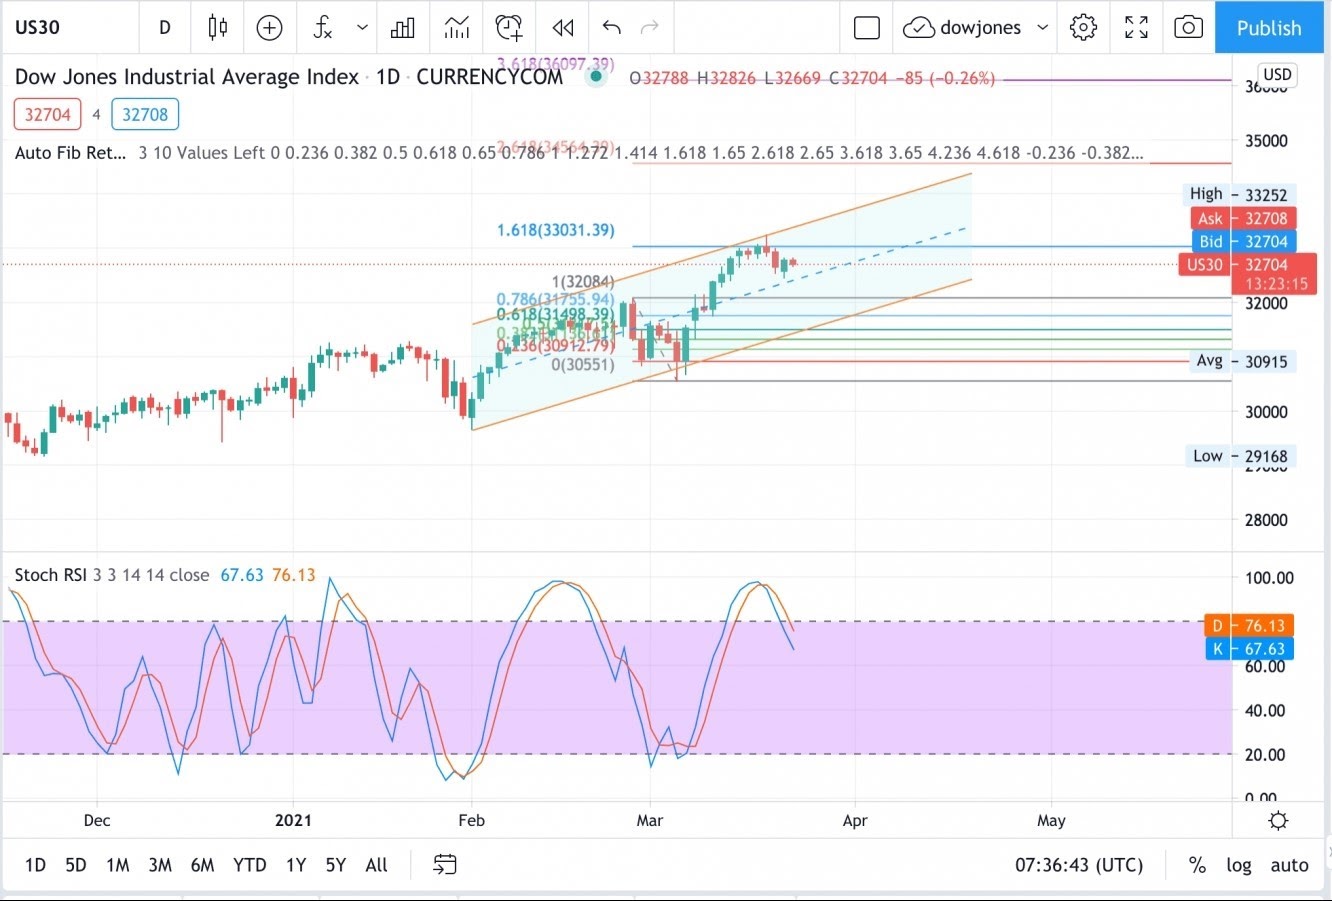Click the Mar date on the time axis

click(649, 820)
